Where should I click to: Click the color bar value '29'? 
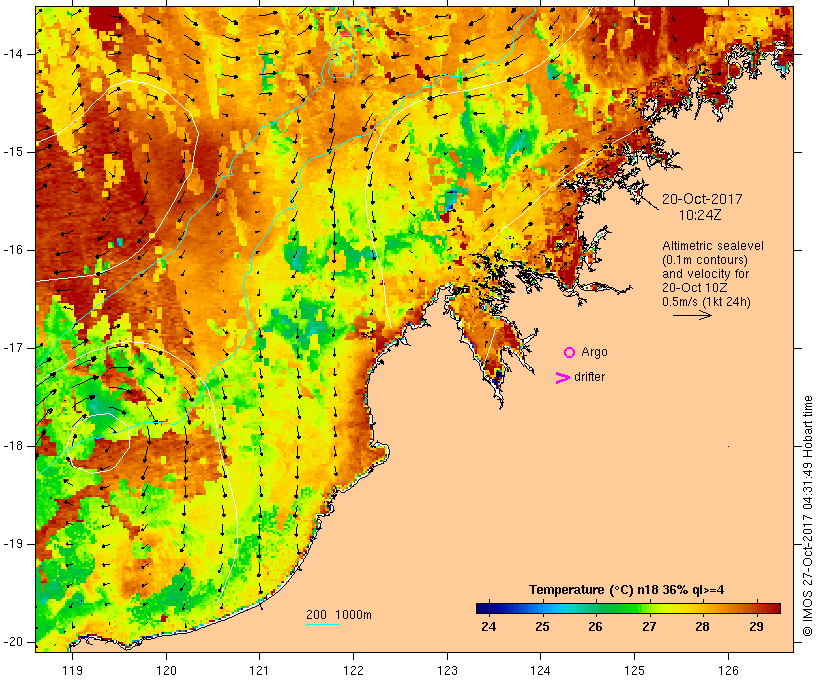point(756,627)
